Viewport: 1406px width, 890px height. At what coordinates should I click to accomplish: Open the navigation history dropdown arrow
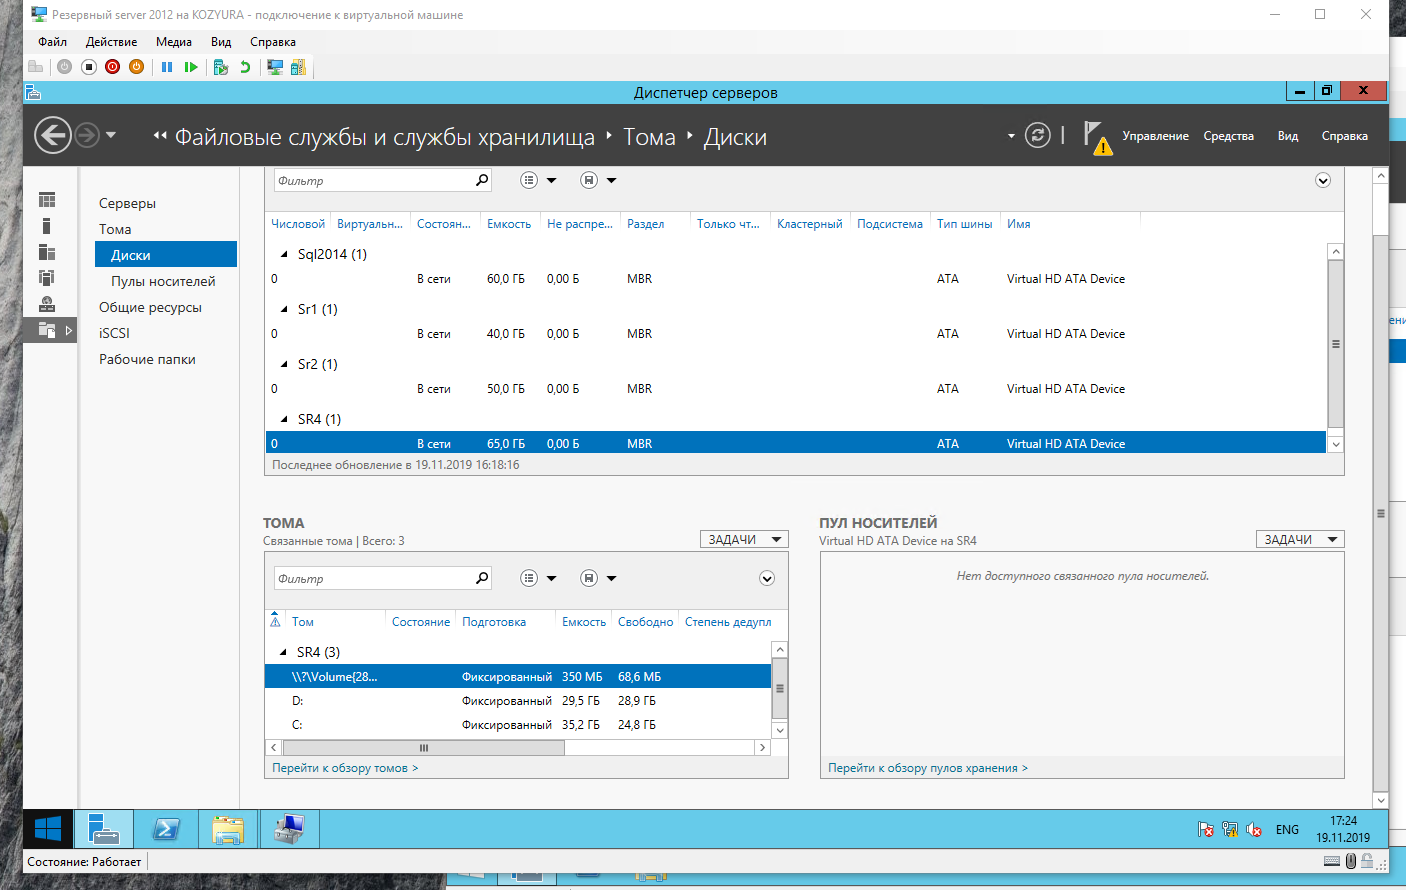pyautogui.click(x=111, y=135)
